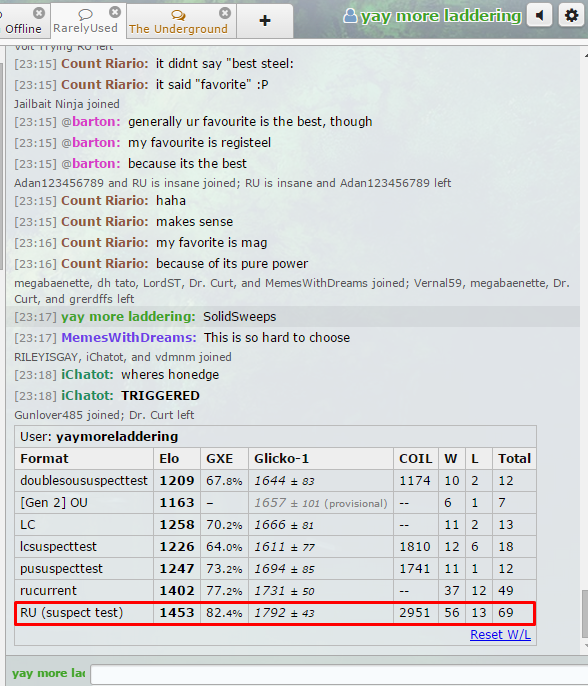Click yay more laddering name in SolidSweeps message
This screenshot has height=686, width=588.
coord(129,317)
